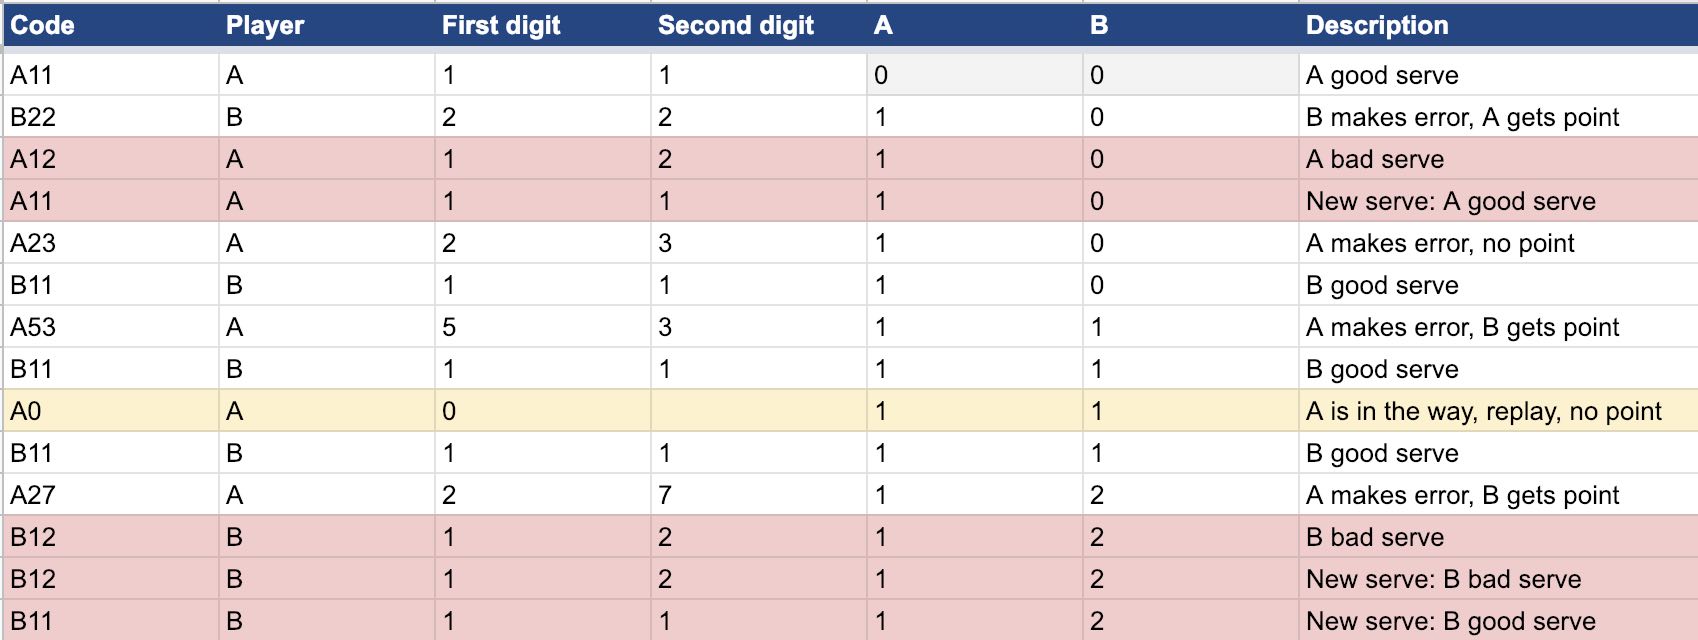Click 'New serve: A good serve' cell
This screenshot has height=640, width=1698.
[x=1498, y=201]
